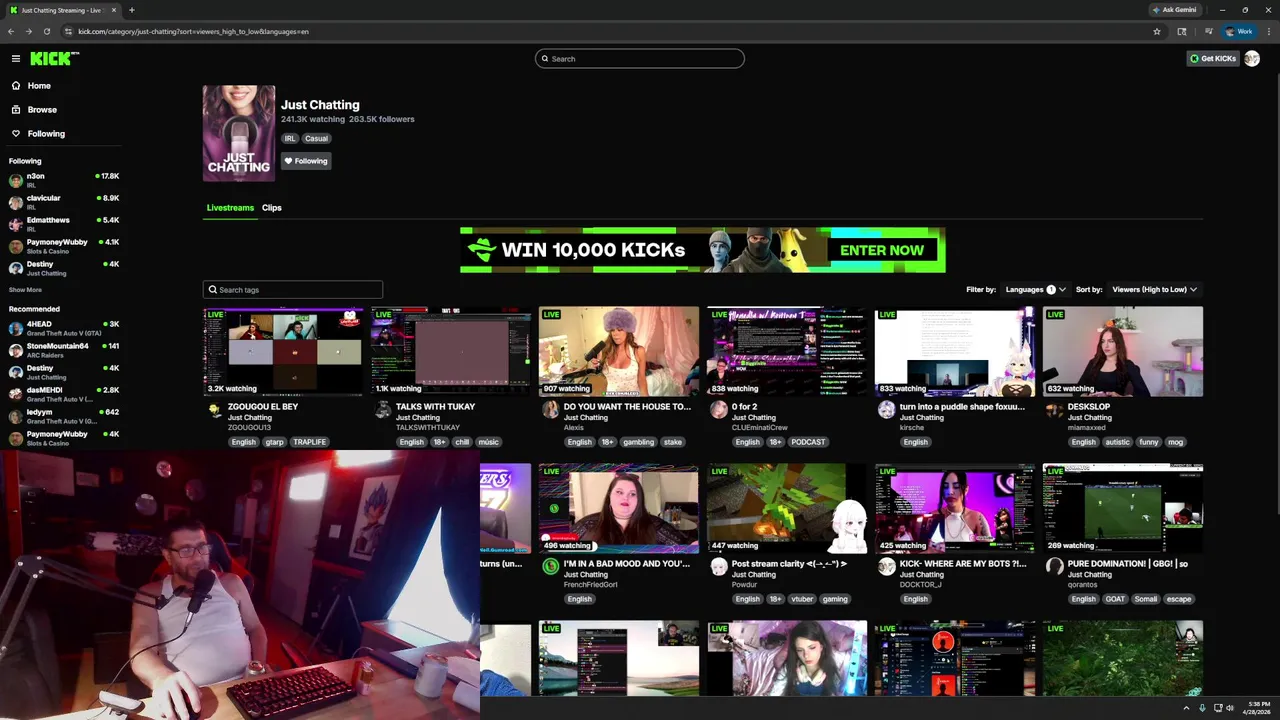Select the PODCAST tag

[x=808, y=442]
